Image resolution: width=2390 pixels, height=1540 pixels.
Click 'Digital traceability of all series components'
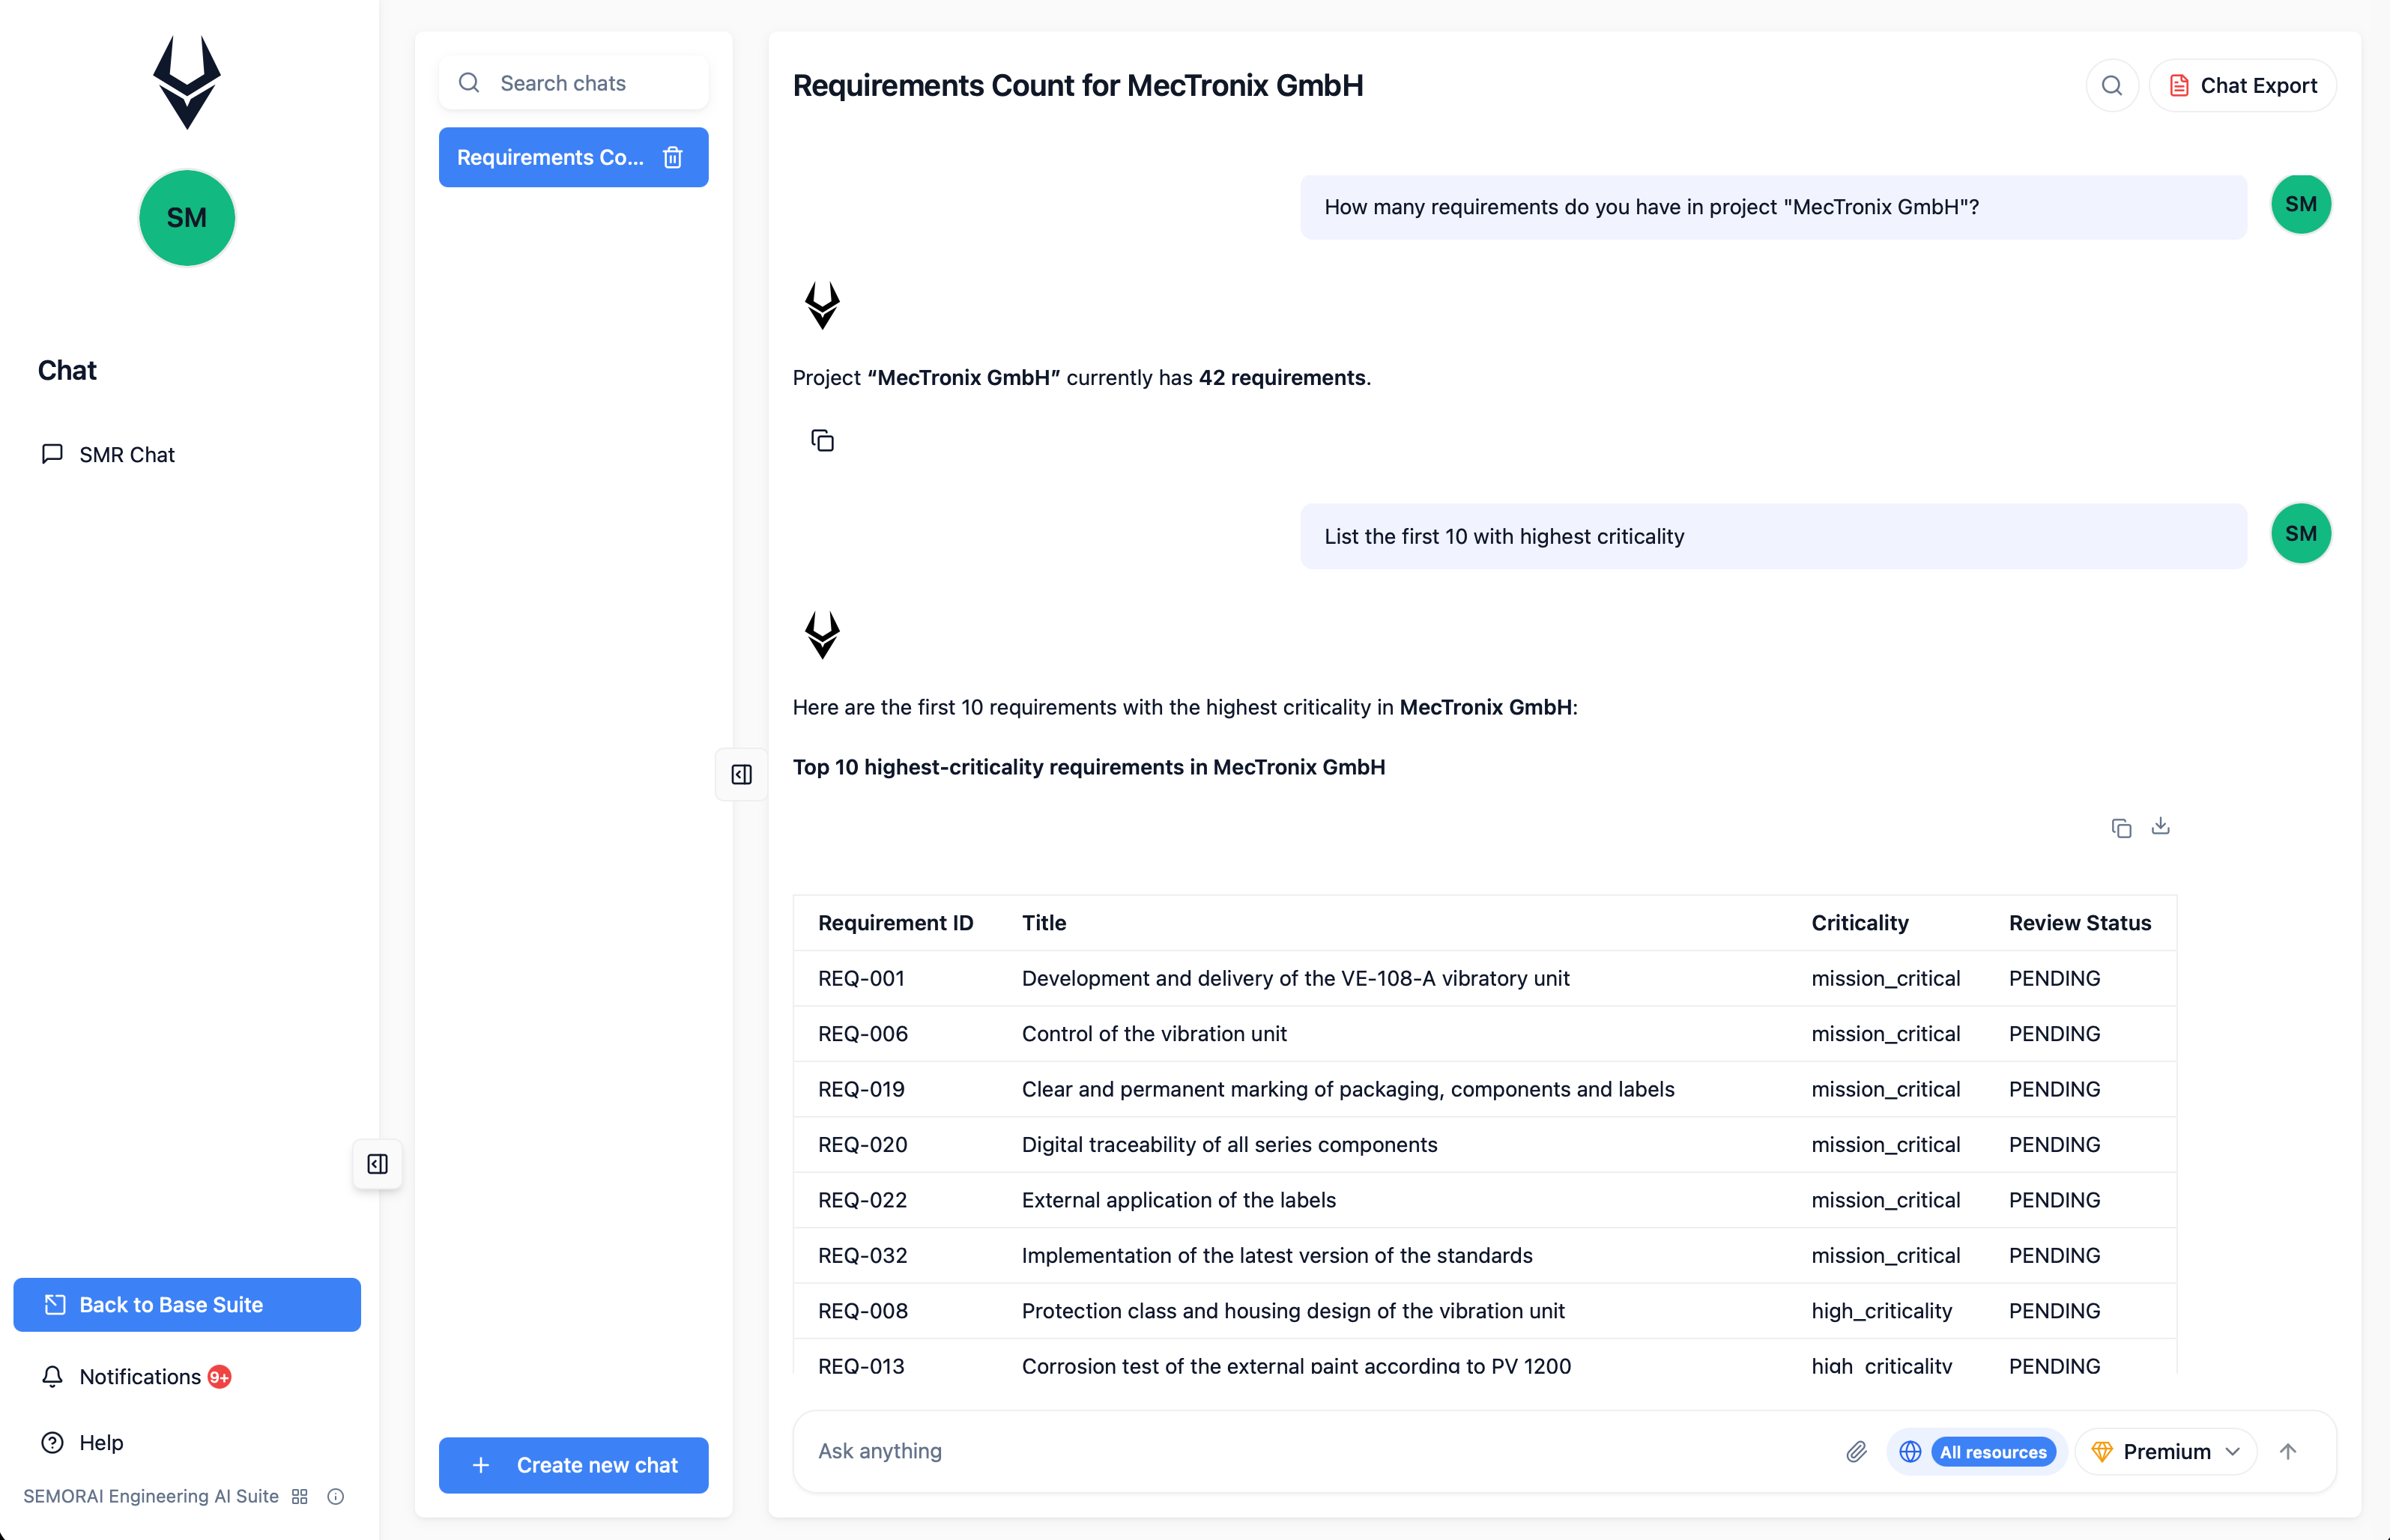click(x=1229, y=1144)
